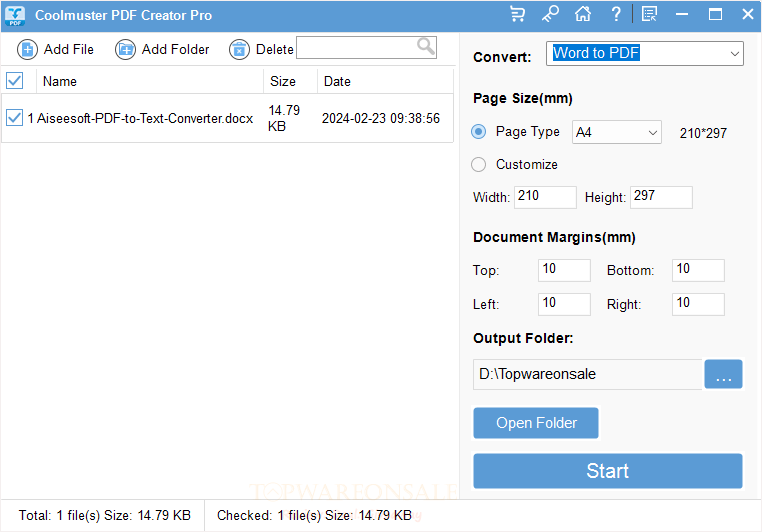762x532 pixels.
Task: Click the Start button
Action: coord(607,471)
